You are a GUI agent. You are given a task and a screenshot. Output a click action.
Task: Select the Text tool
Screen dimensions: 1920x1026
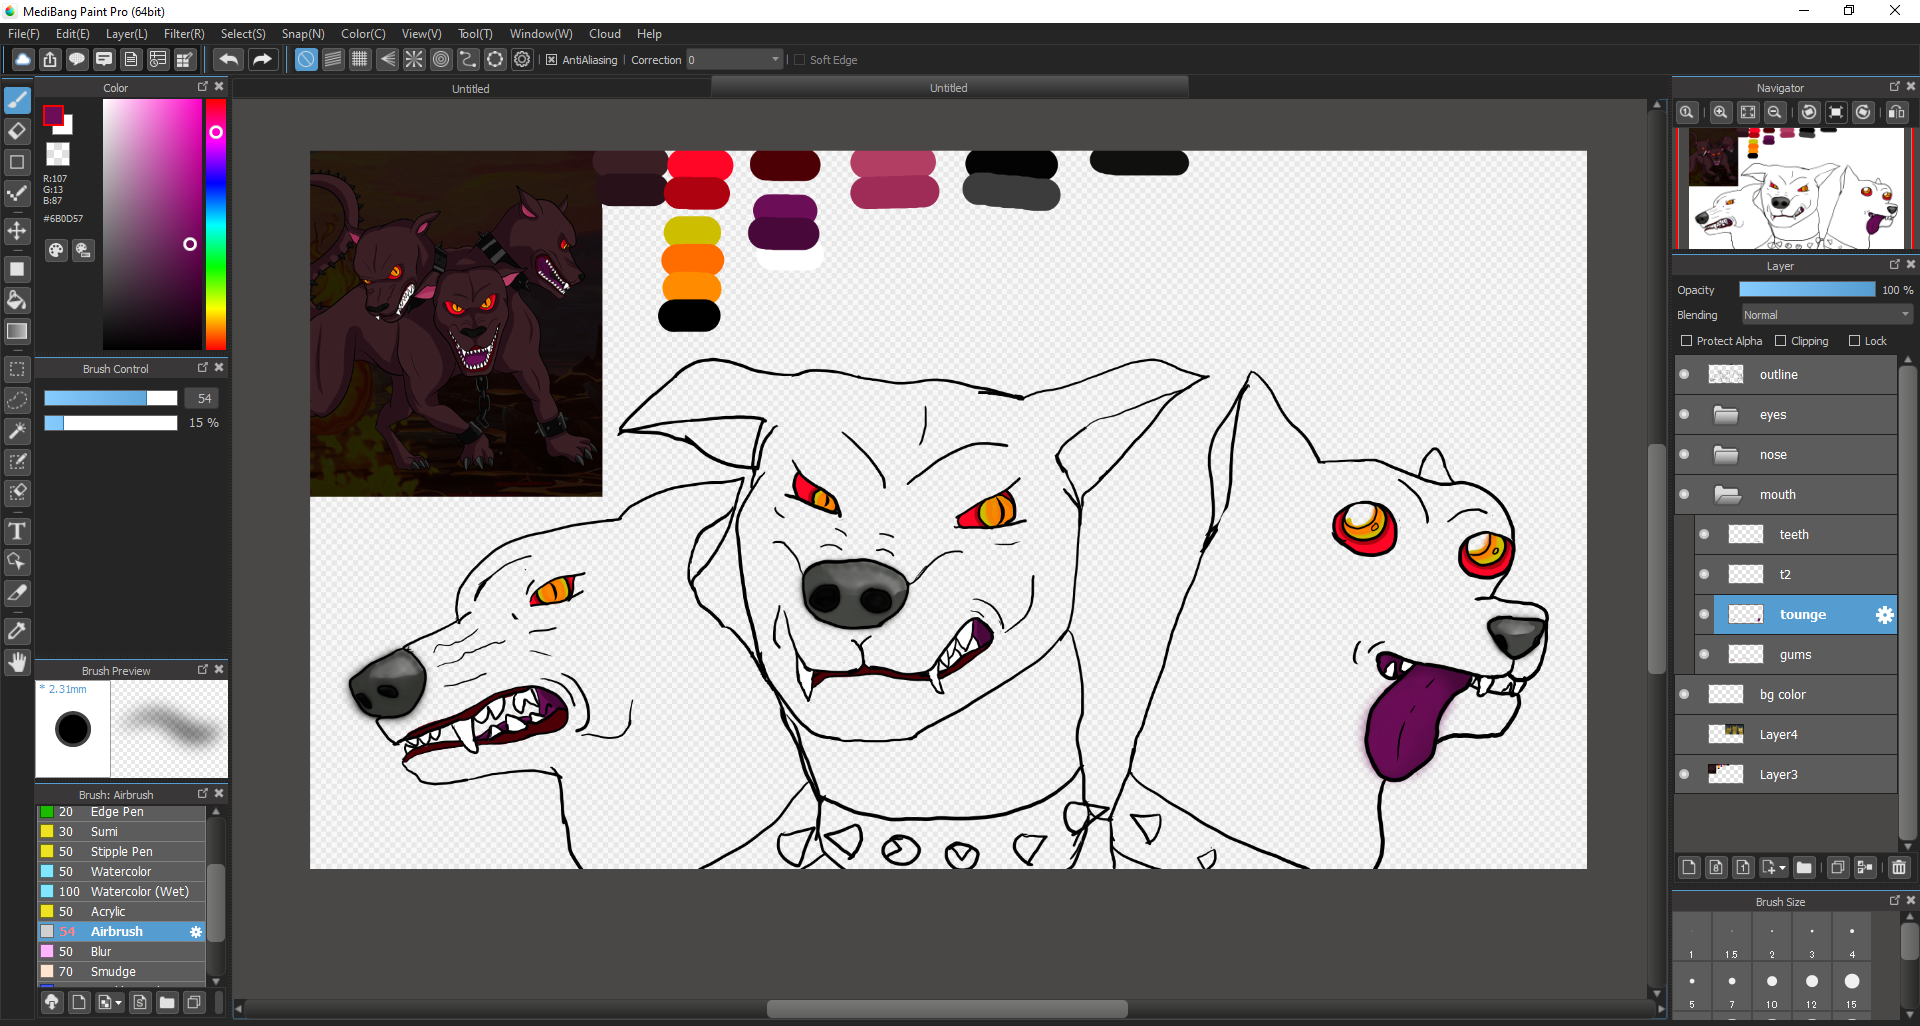click(17, 531)
